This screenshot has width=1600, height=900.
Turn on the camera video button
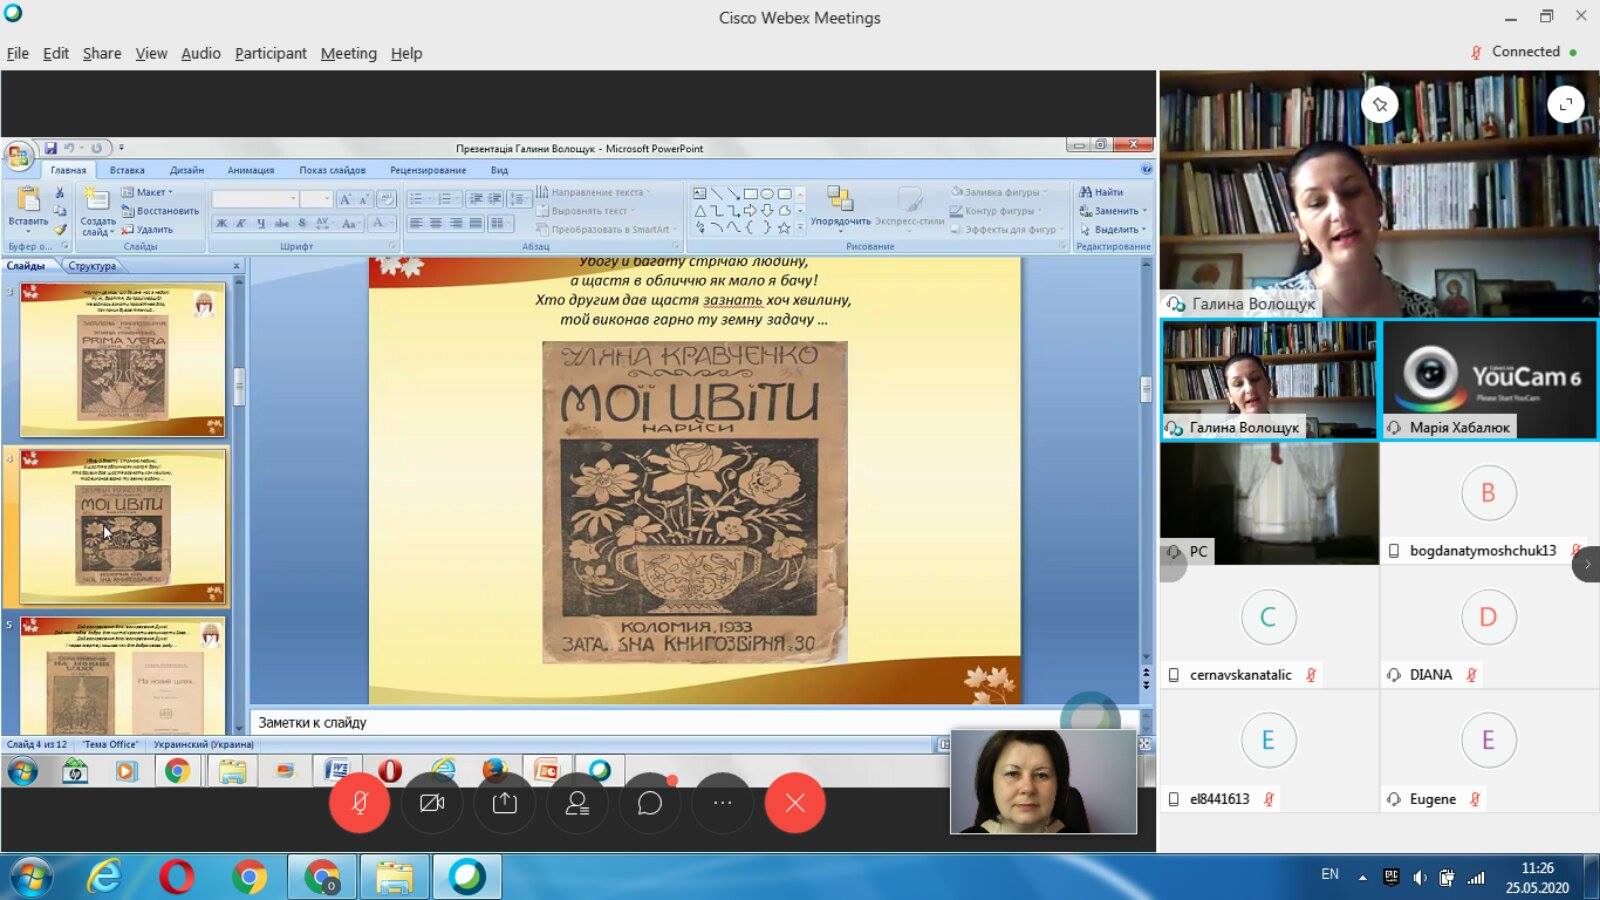[432, 803]
